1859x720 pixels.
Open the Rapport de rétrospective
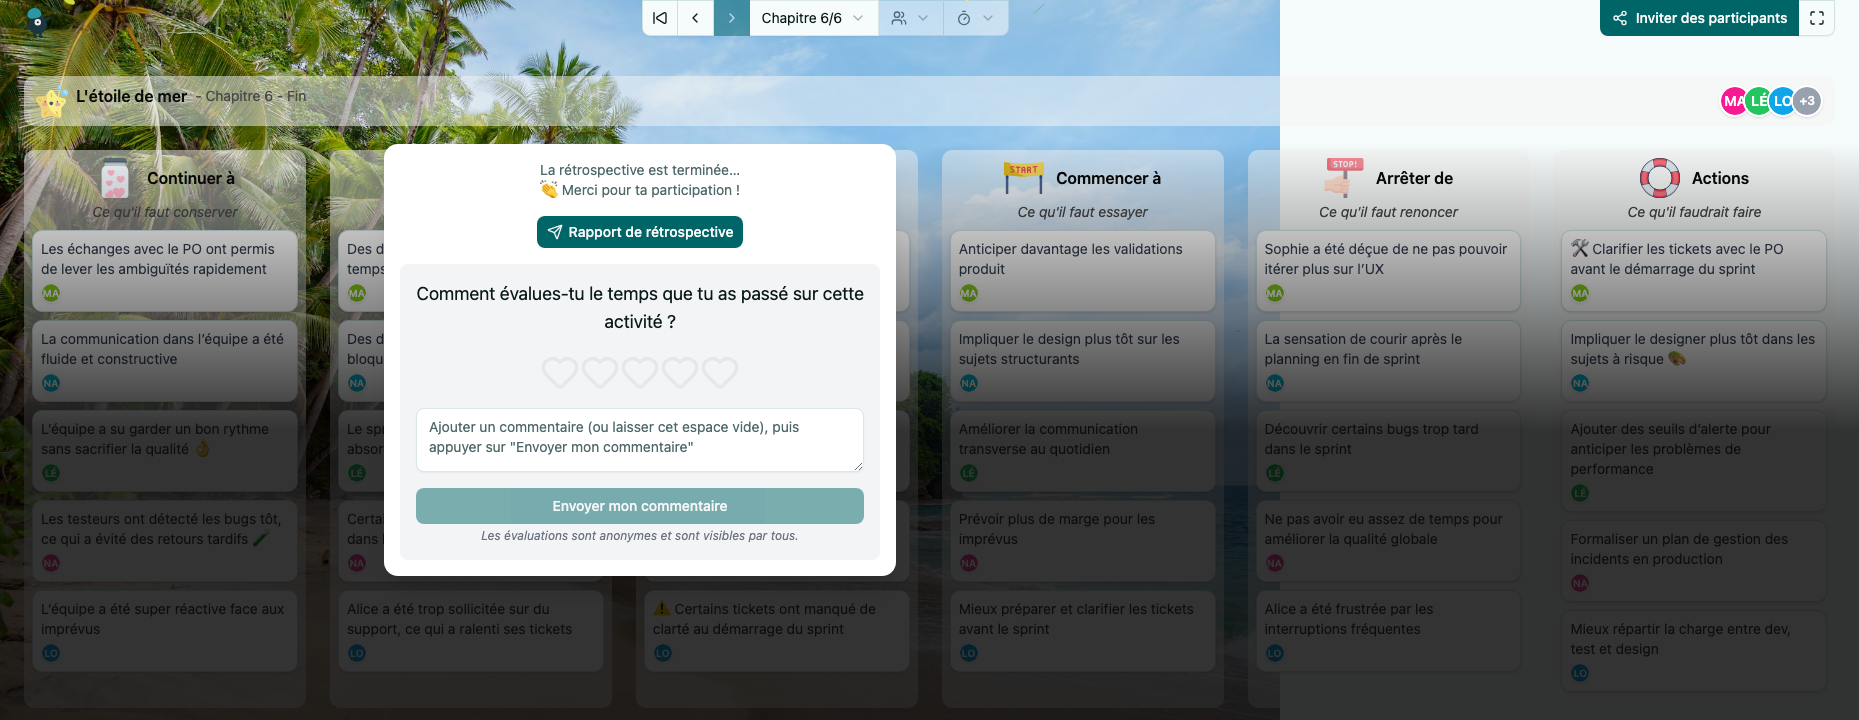640,232
